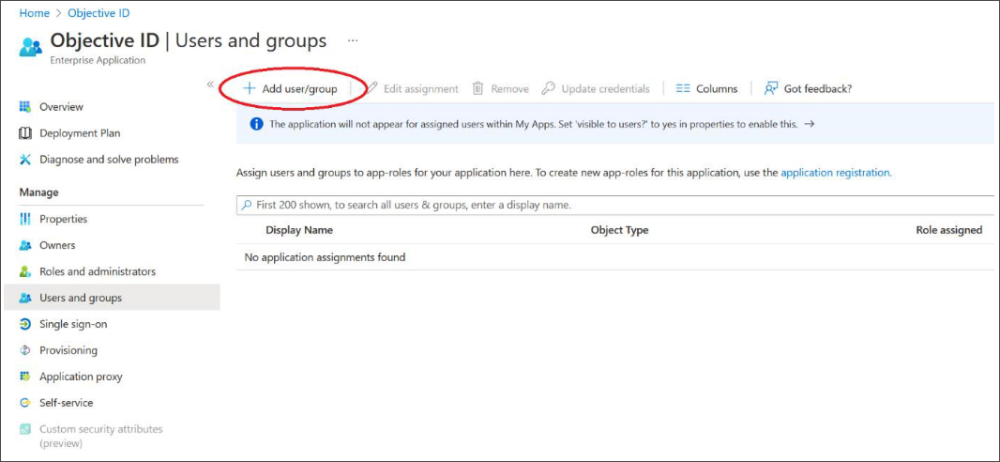Open the Properties icon in the Manage section

[26, 219]
